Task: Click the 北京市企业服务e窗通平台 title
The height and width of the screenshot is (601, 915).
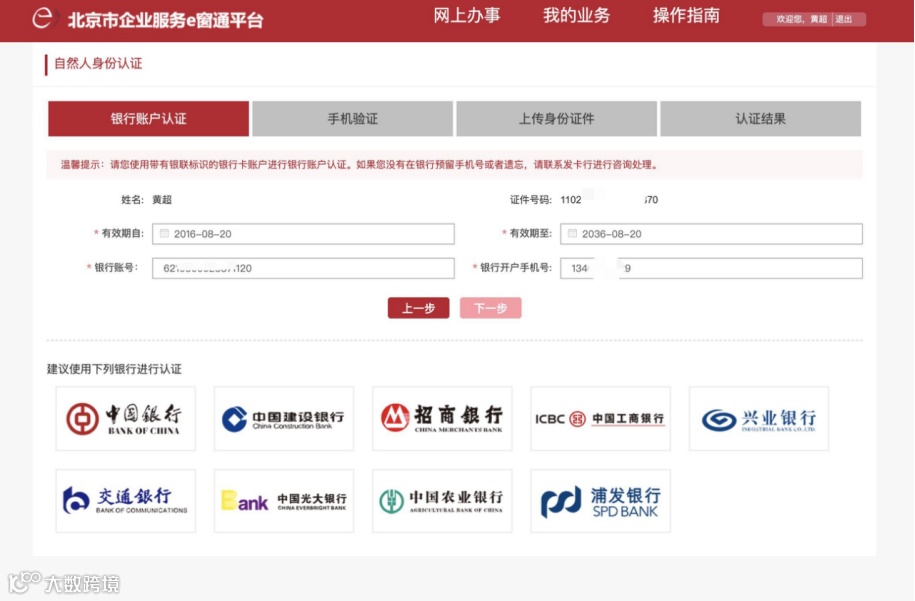Action: point(166,20)
